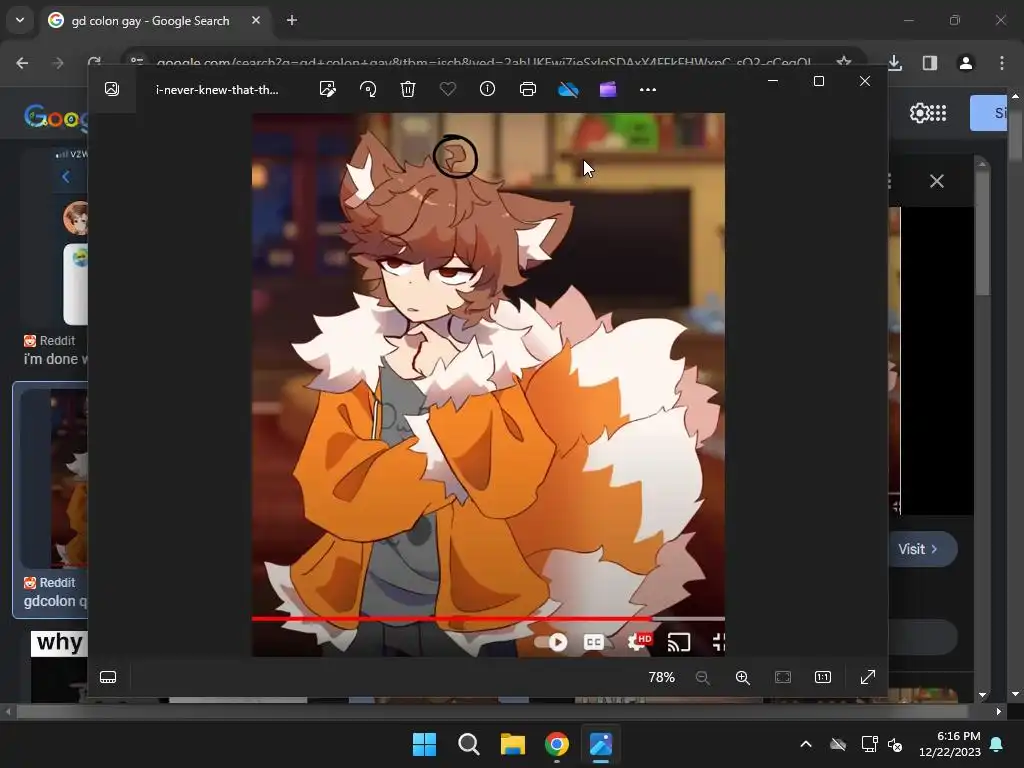This screenshot has height=768, width=1024.
Task: Open the Clipchamp purple icon in Photos toolbar
Action: 608,89
